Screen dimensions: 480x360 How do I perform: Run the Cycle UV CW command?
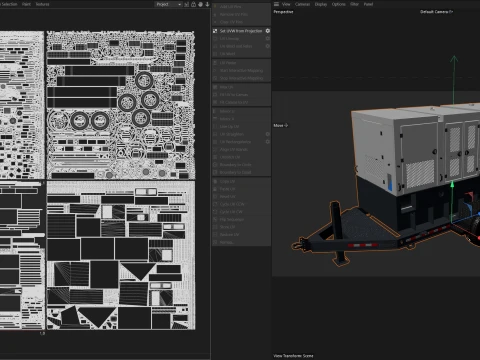241,212
